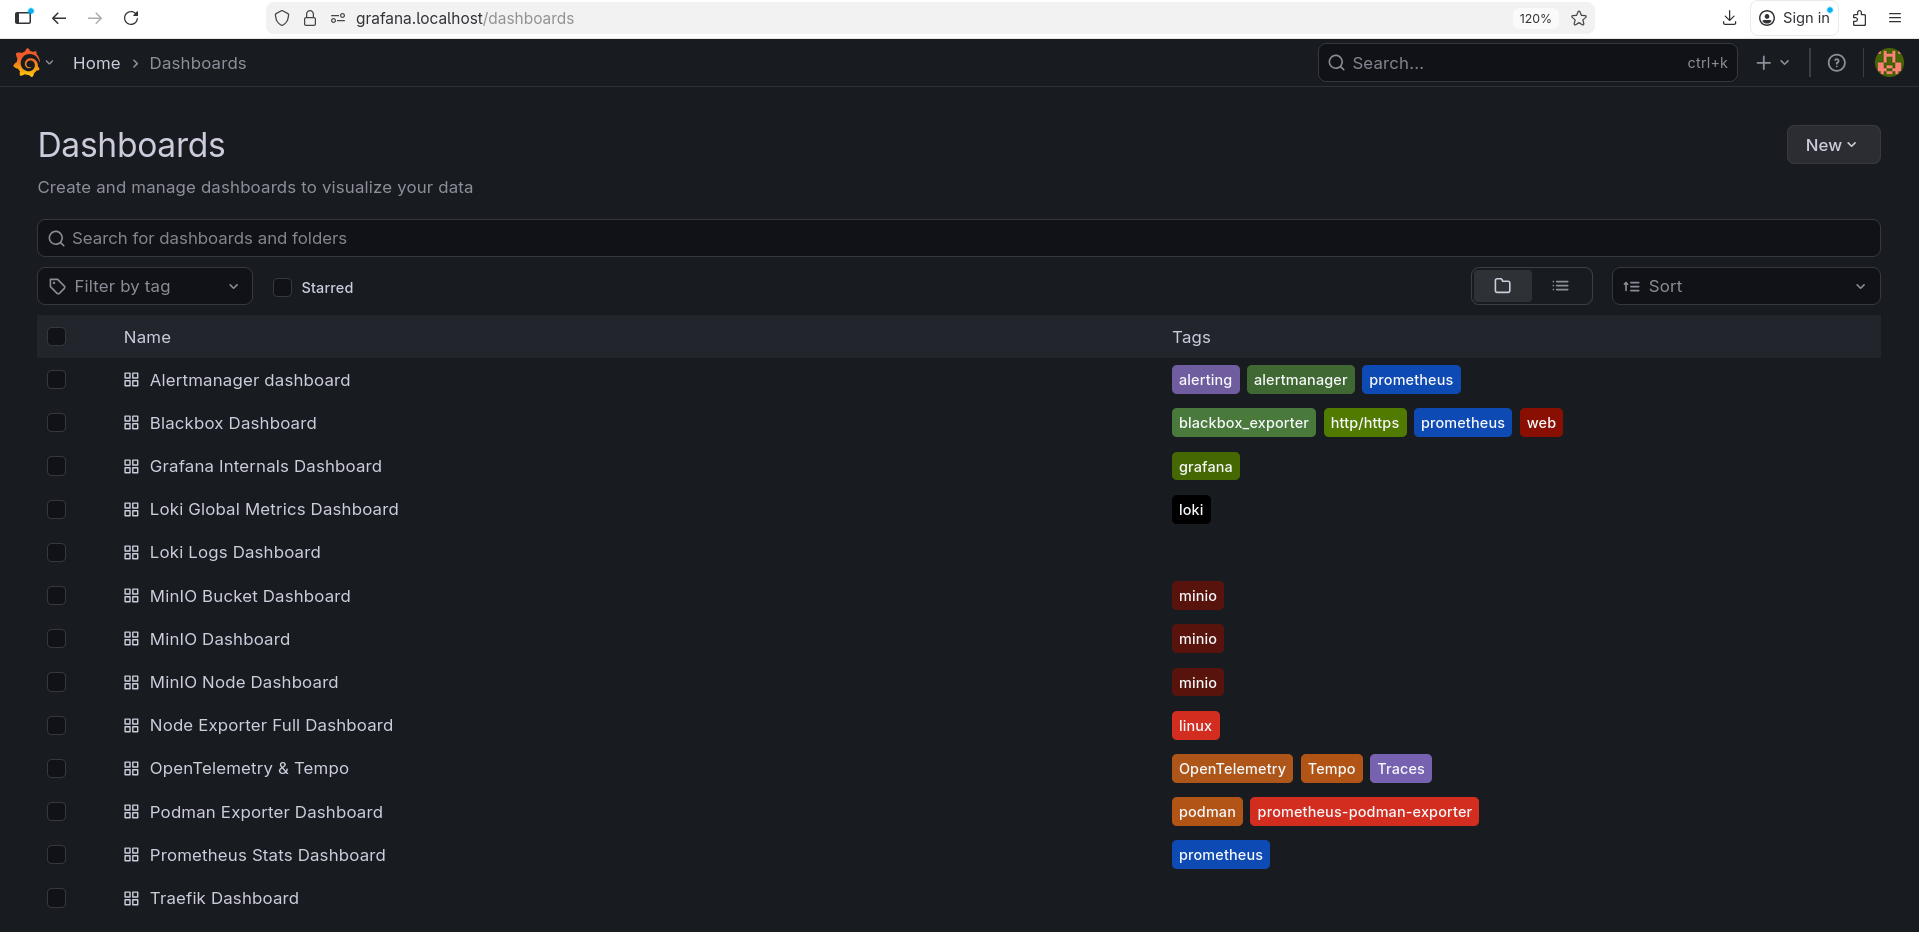Click the MinIO Dashboard grid icon

pos(131,639)
